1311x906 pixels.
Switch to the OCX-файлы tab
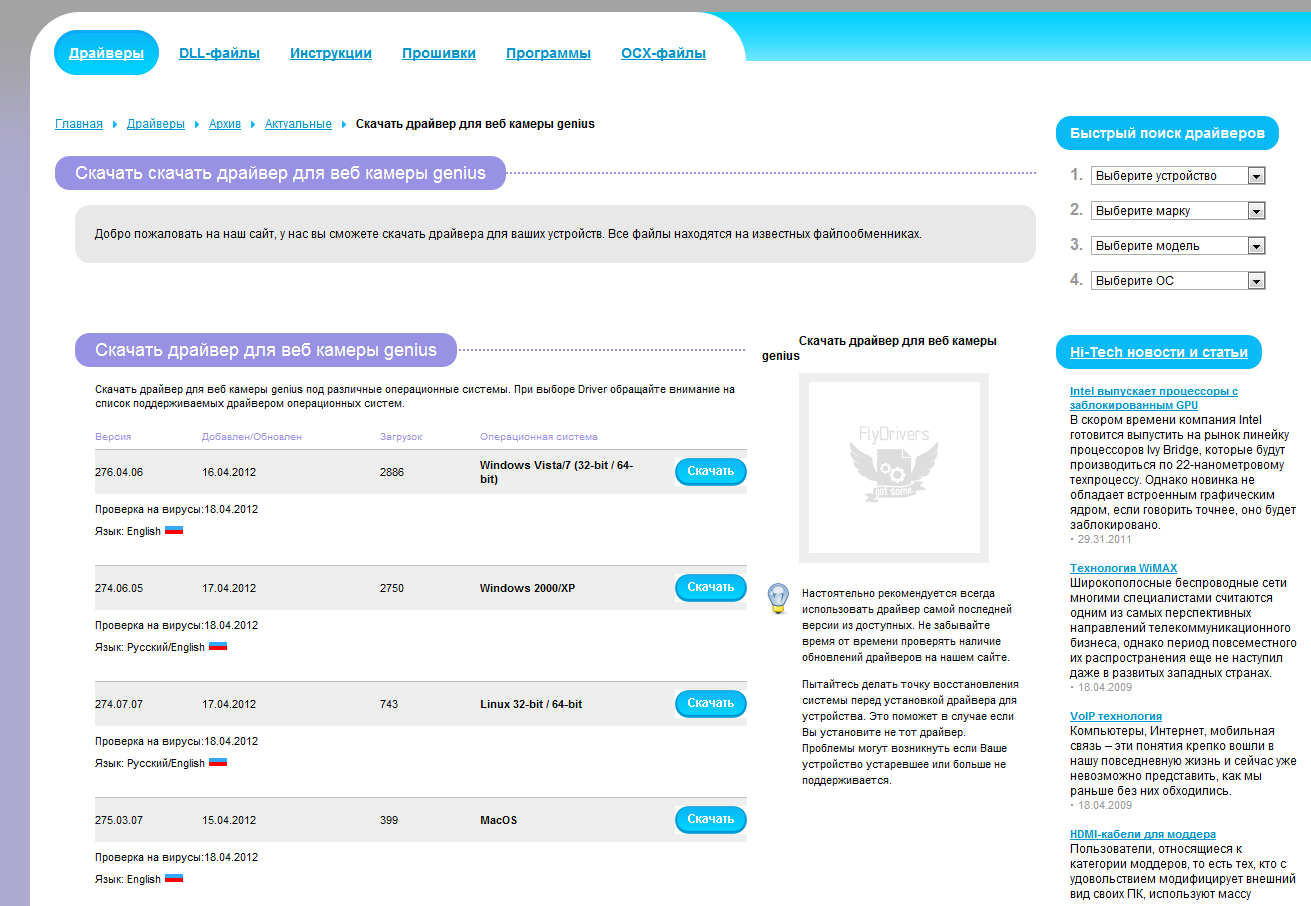[x=663, y=53]
